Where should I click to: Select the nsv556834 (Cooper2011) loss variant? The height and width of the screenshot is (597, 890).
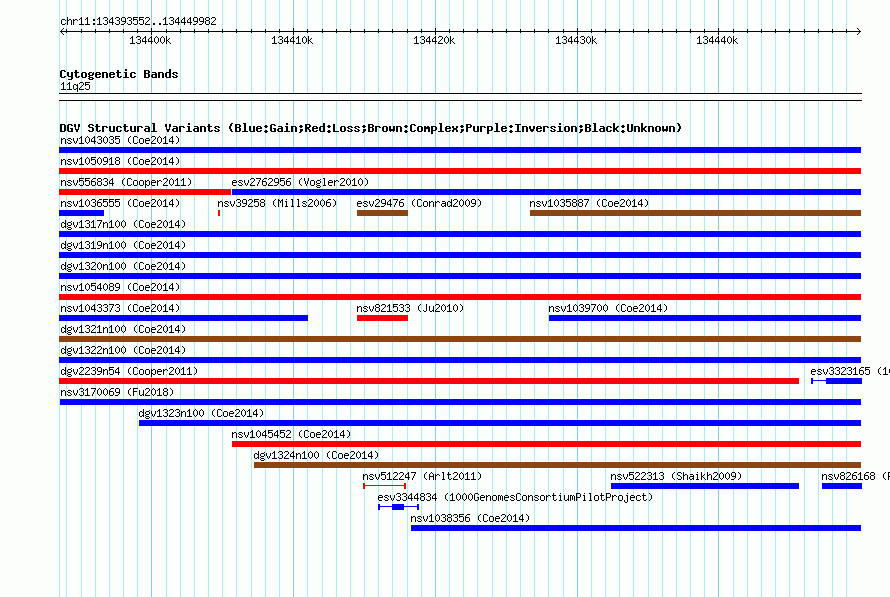pyautogui.click(x=145, y=192)
